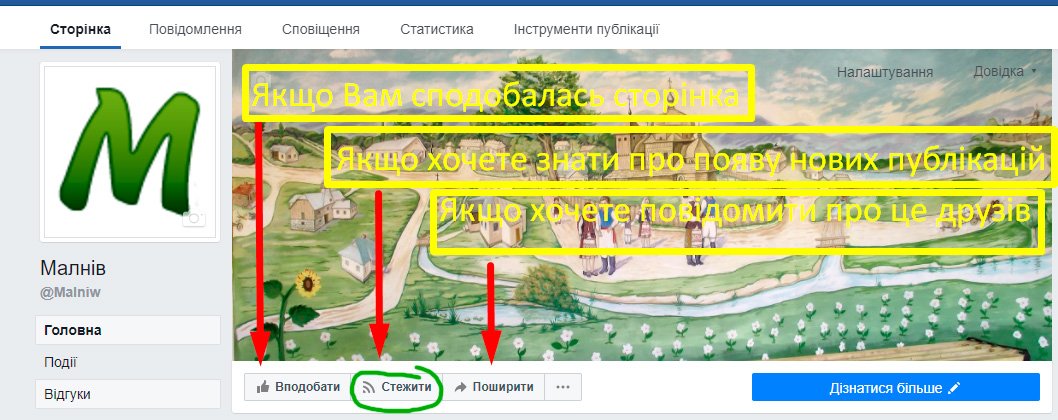Screen dimensions: 1058x420
Task: Click the Дізнатися більше button
Action: [895, 388]
